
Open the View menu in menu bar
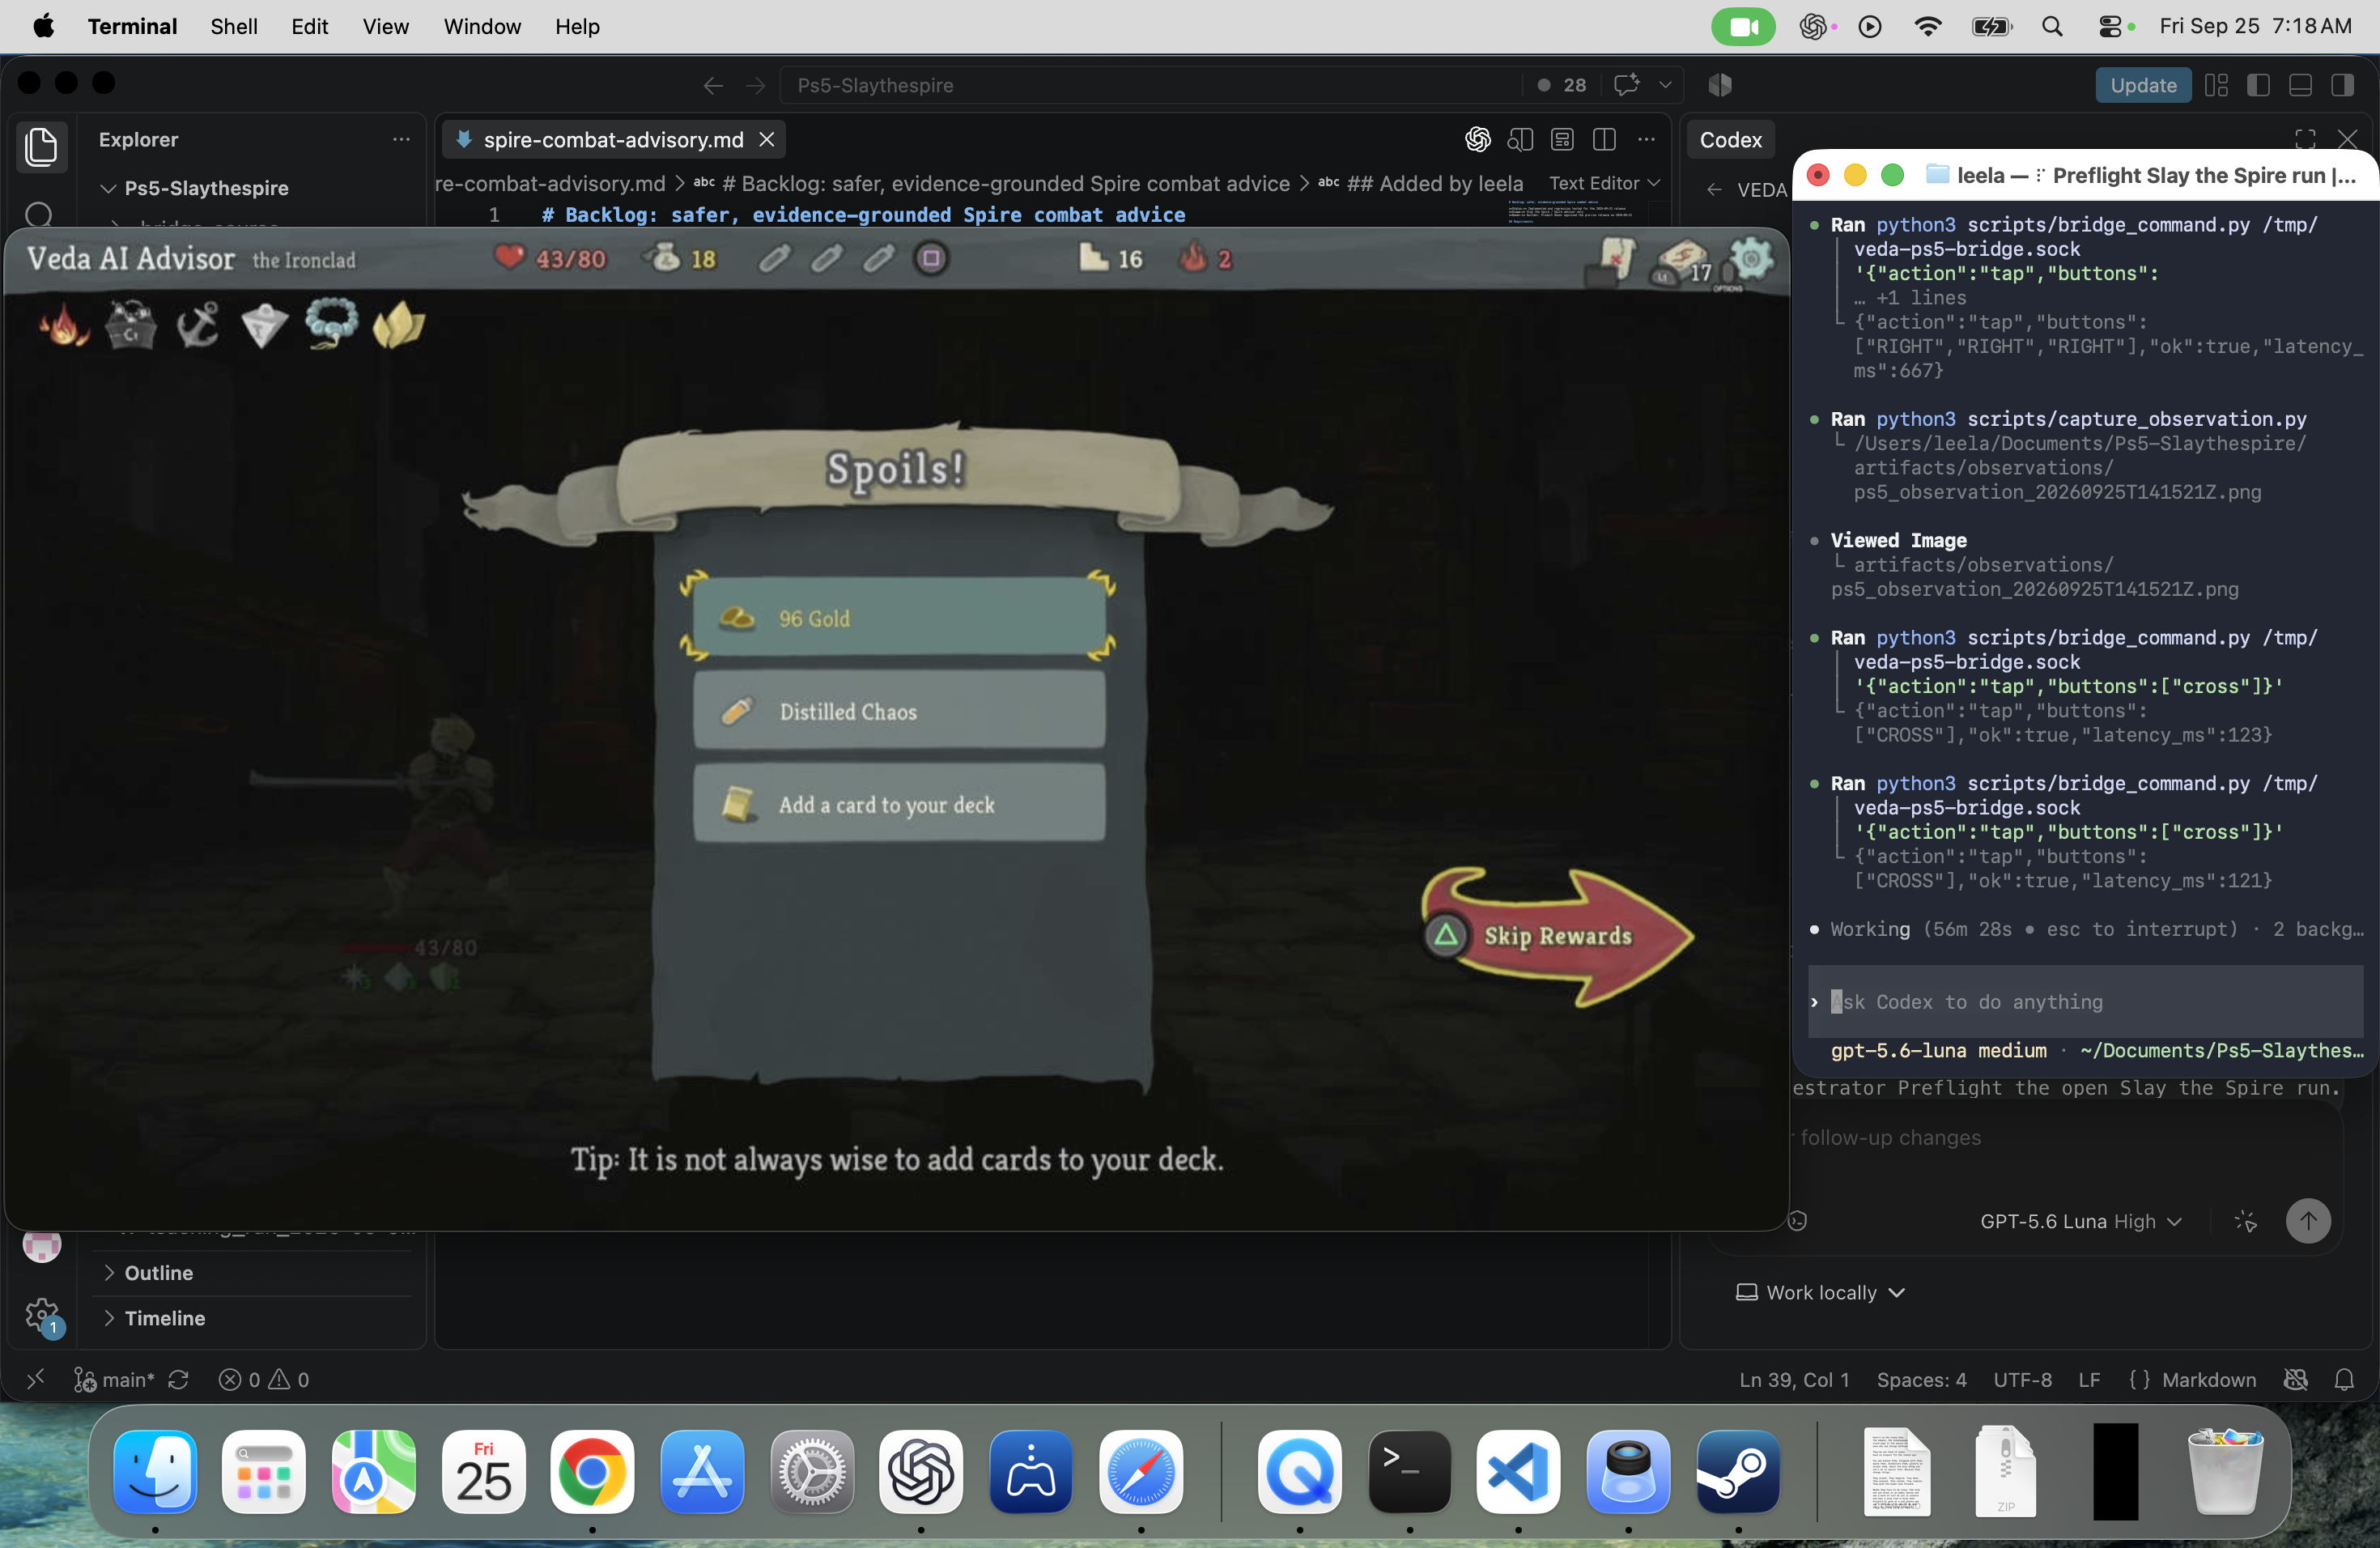pyautogui.click(x=385, y=27)
